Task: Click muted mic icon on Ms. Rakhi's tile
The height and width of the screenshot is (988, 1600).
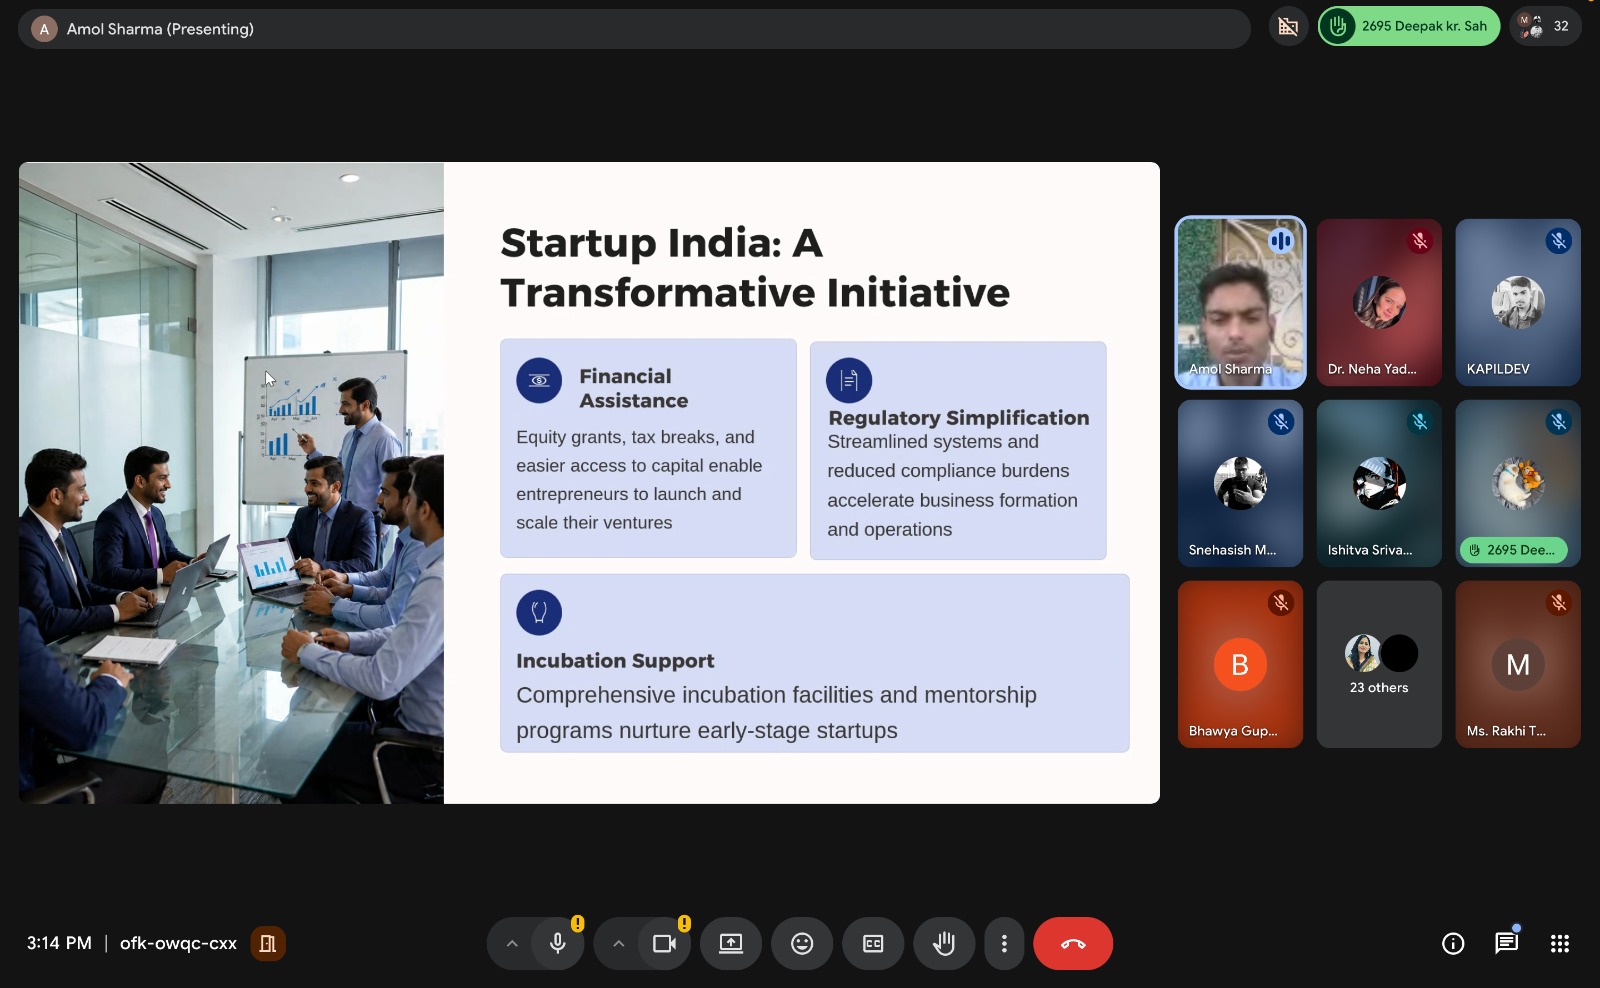Action: click(1559, 603)
